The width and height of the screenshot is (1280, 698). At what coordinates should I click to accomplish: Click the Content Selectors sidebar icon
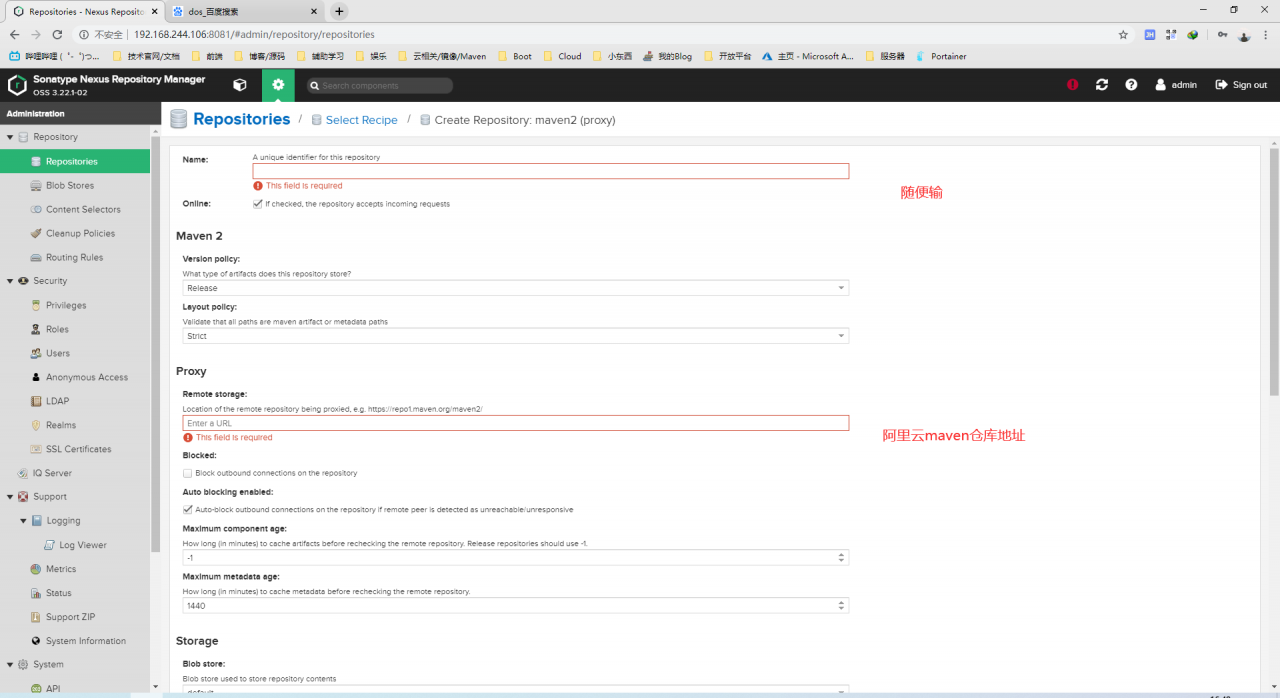36,209
